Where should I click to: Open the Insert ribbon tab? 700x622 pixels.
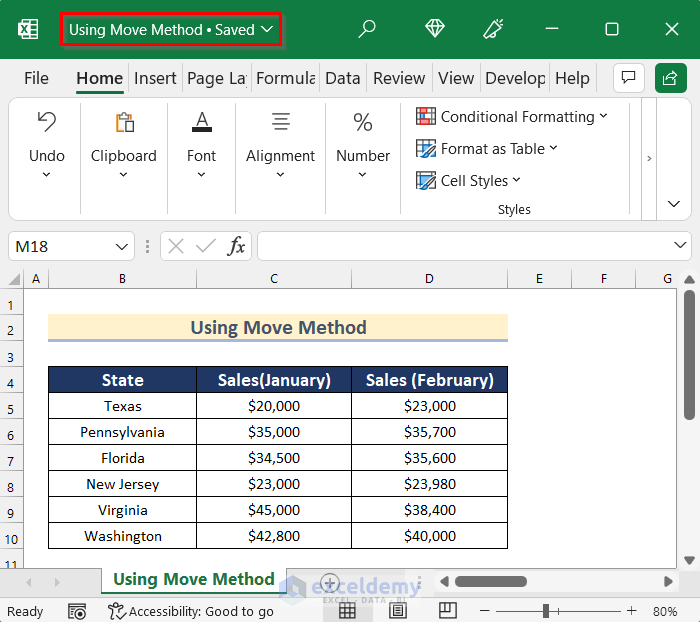point(155,78)
